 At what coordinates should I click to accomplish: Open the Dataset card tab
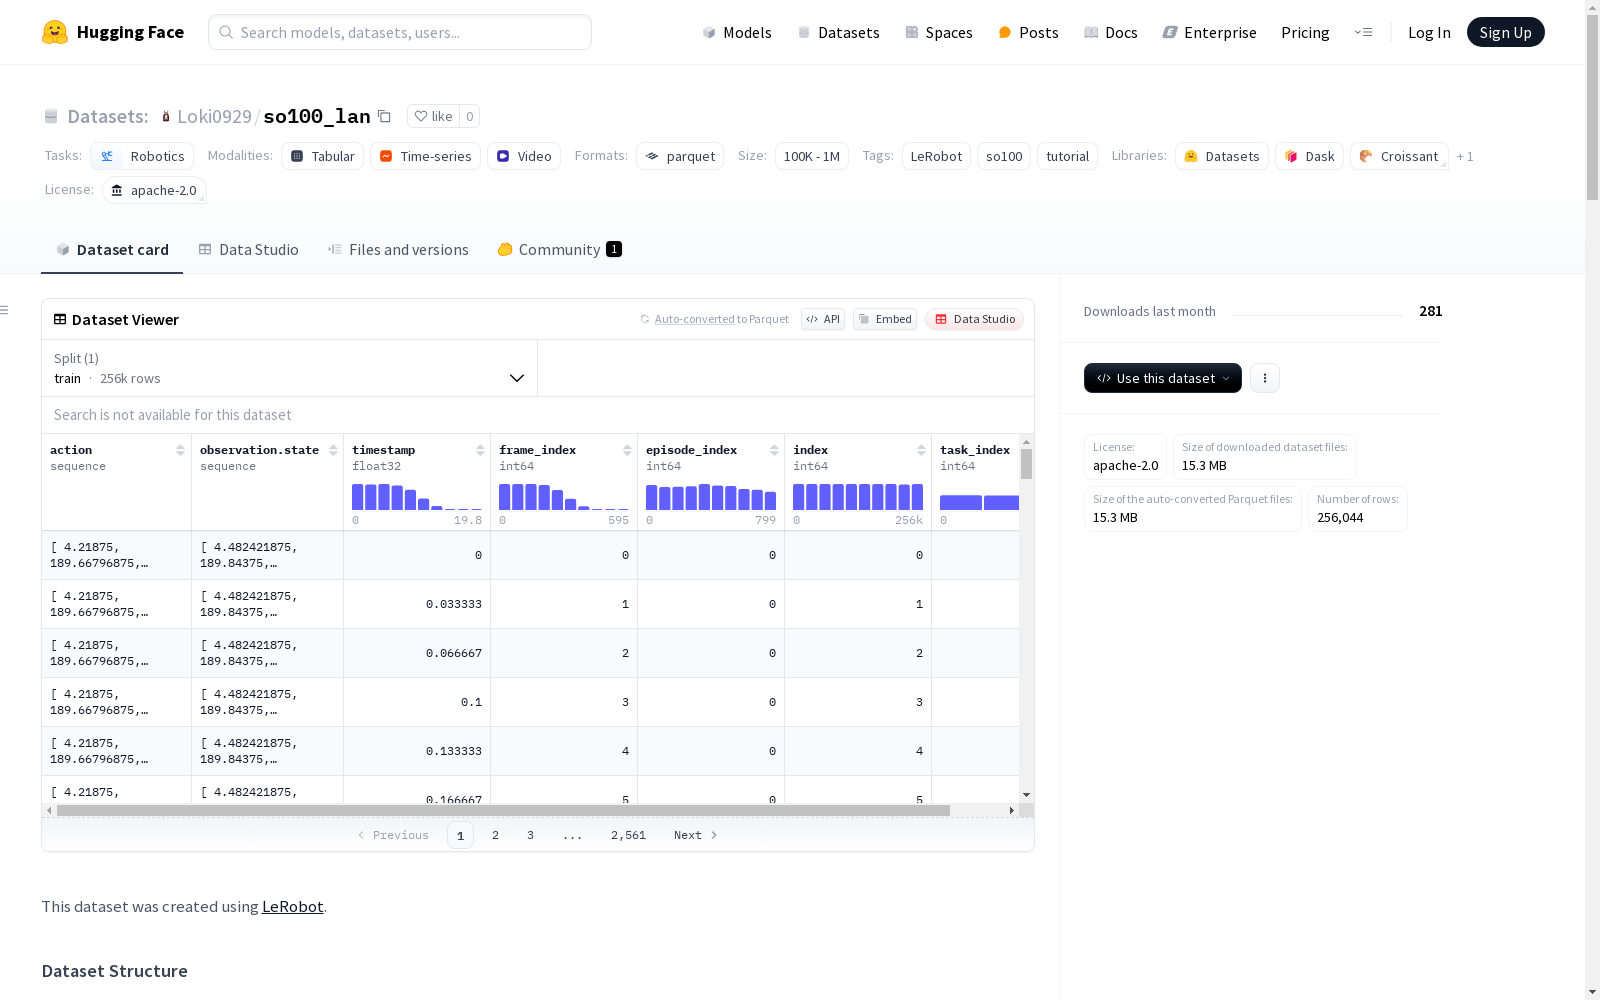112,249
